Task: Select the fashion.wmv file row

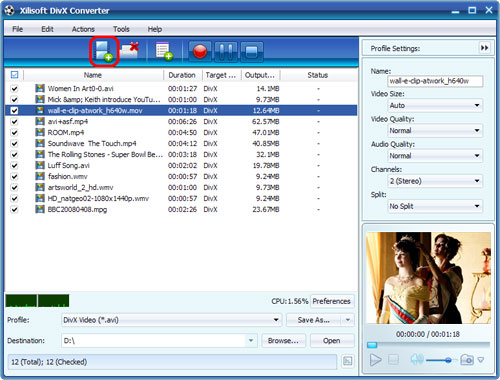Action: click(181, 176)
